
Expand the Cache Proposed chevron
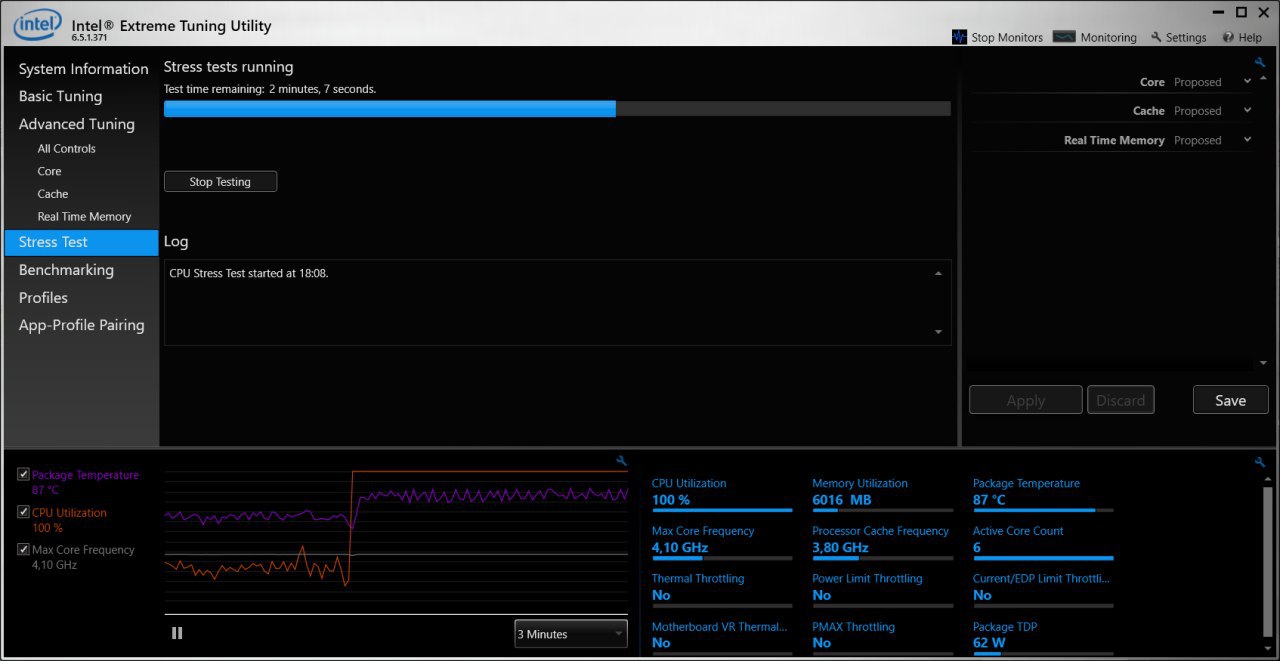(1247, 111)
